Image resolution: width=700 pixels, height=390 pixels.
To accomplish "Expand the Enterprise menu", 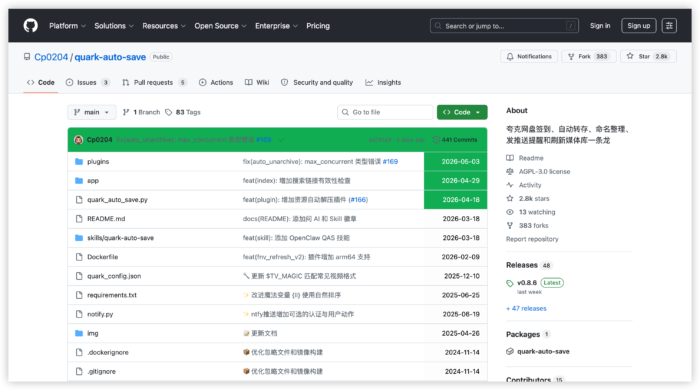I will point(276,26).
